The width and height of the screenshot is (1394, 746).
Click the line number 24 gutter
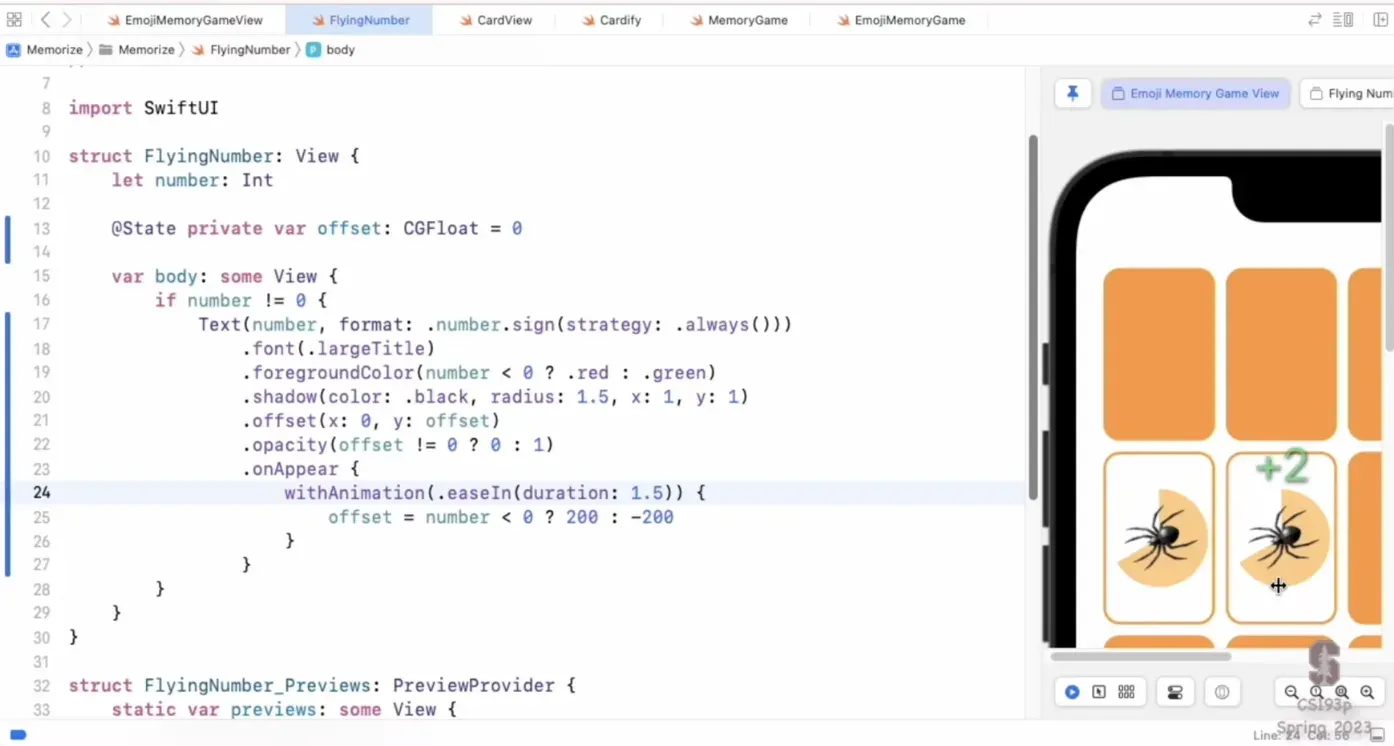[41, 492]
